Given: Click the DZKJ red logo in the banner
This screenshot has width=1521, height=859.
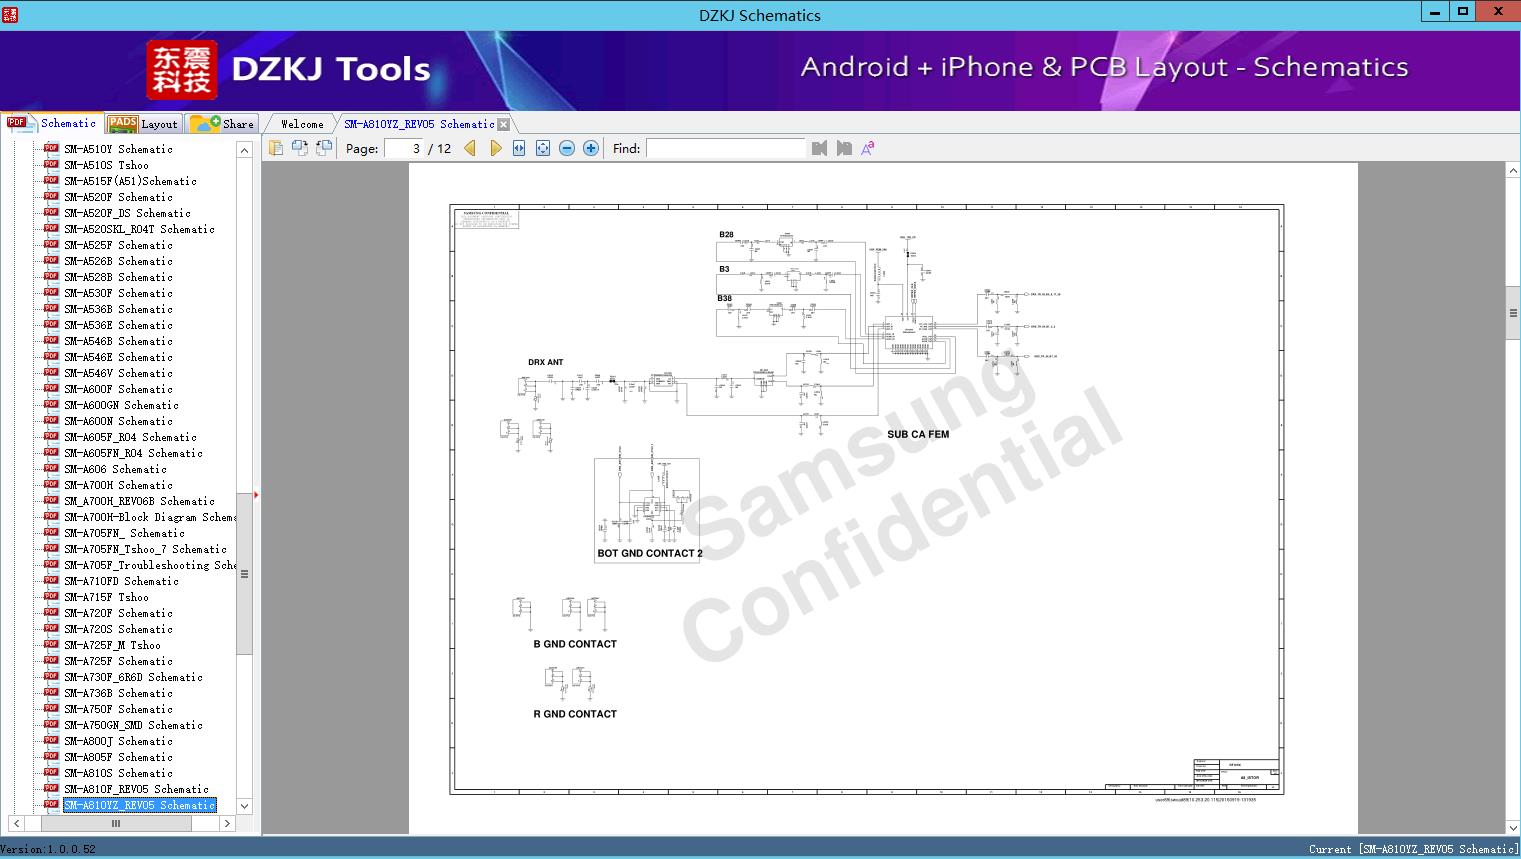Looking at the screenshot, I should tap(182, 70).
